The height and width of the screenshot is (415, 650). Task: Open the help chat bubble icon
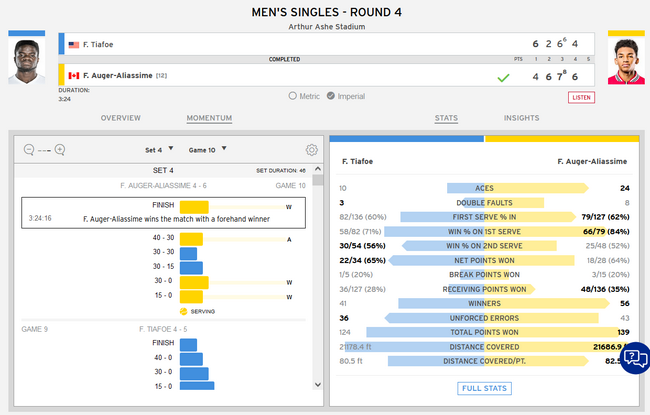(x=633, y=357)
